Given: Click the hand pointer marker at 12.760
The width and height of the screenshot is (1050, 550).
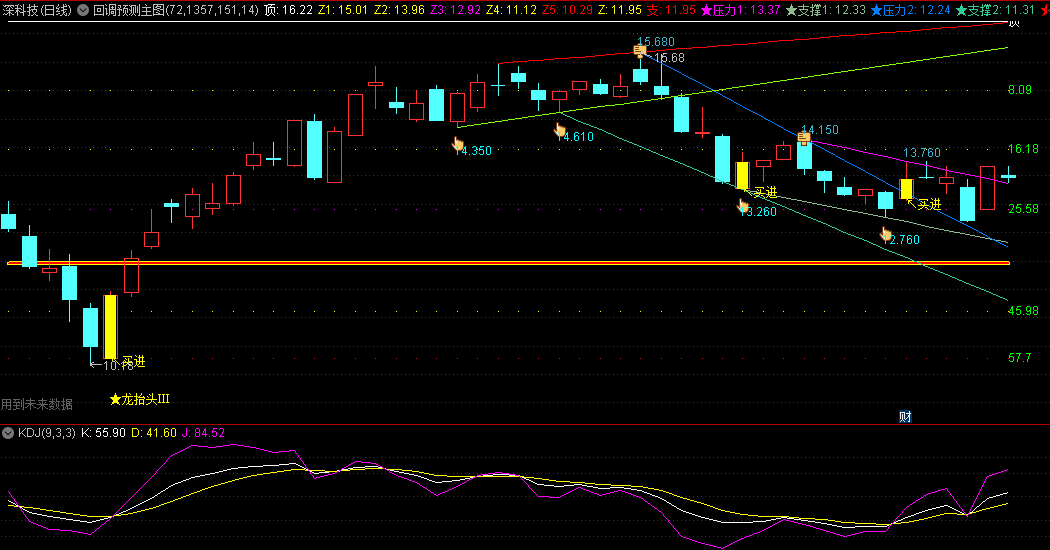Looking at the screenshot, I should click(x=887, y=234).
